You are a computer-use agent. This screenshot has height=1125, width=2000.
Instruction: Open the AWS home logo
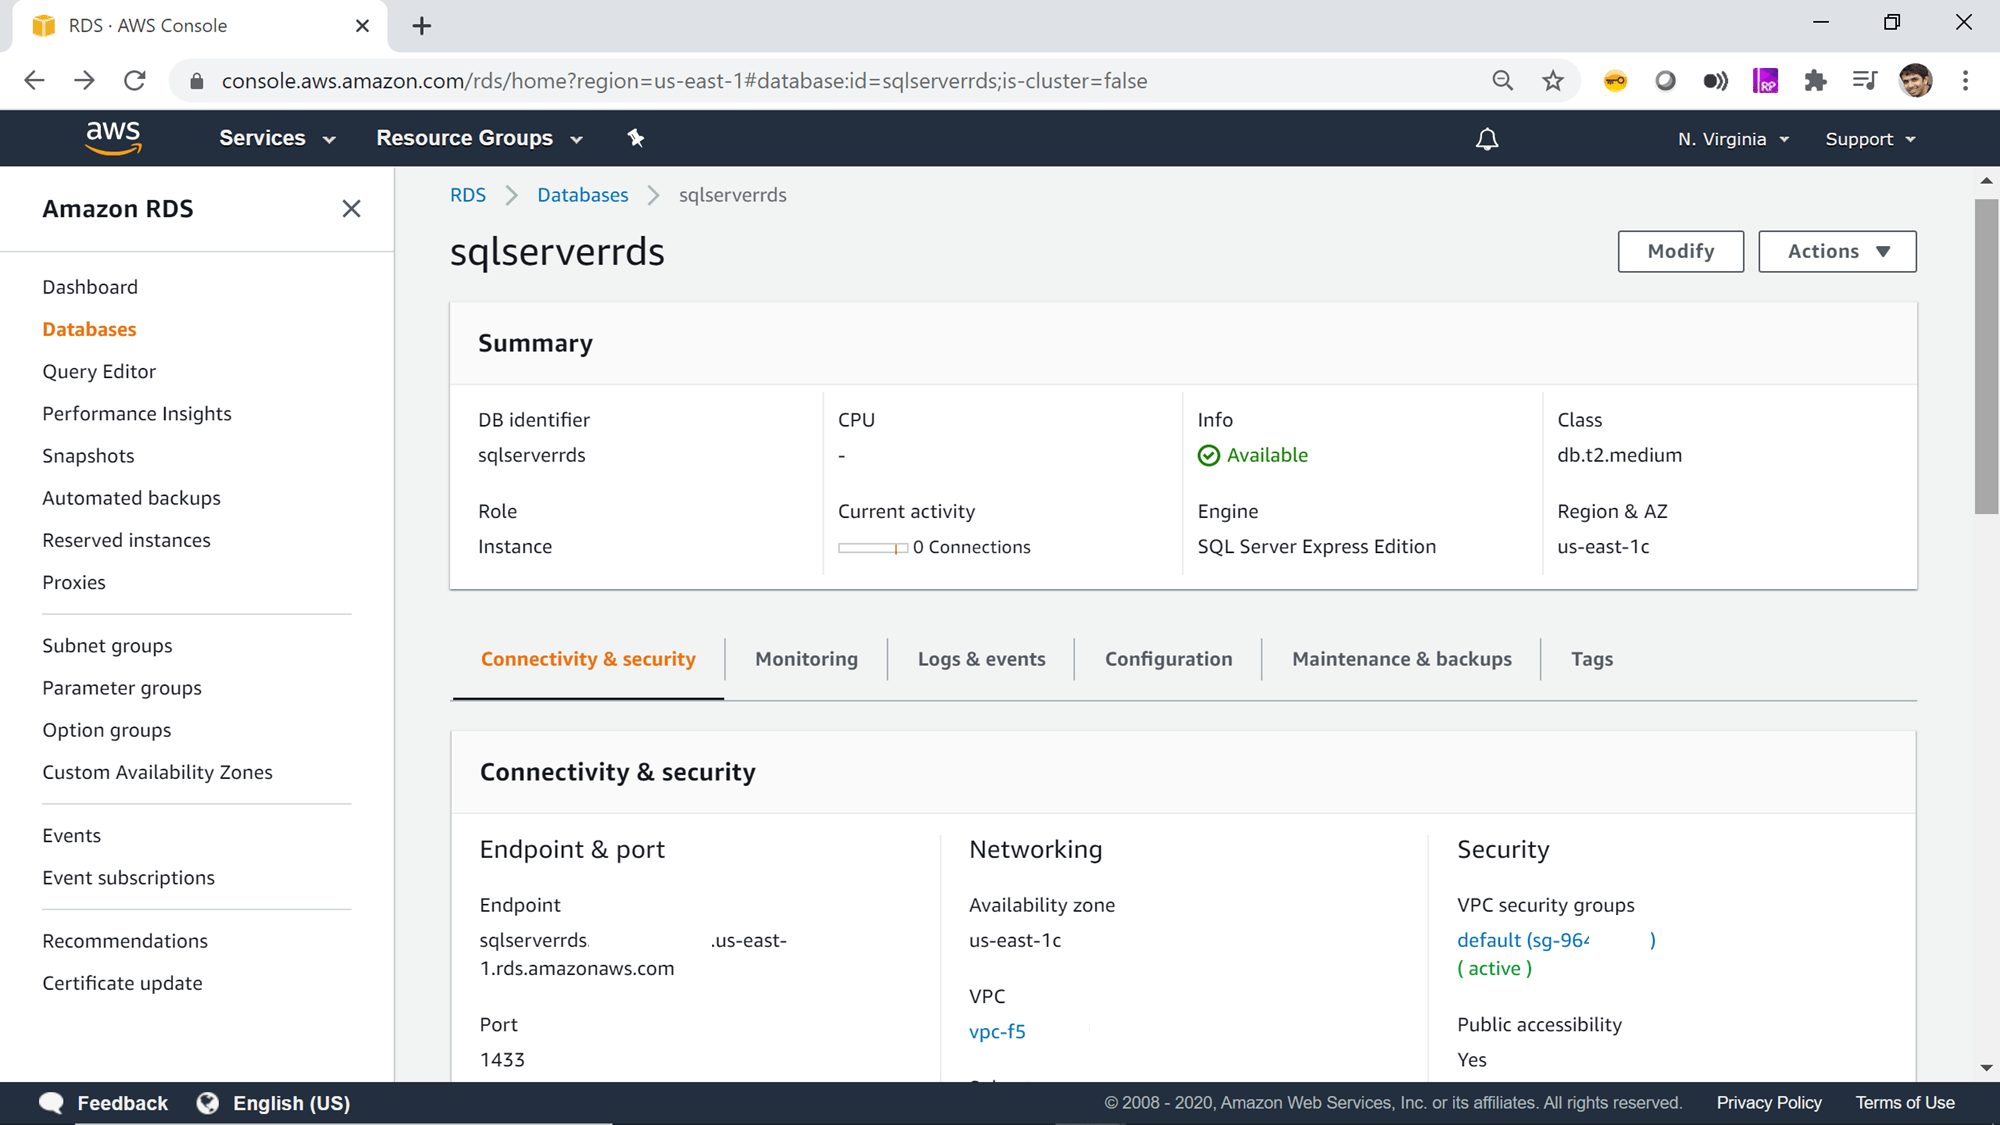(x=114, y=138)
